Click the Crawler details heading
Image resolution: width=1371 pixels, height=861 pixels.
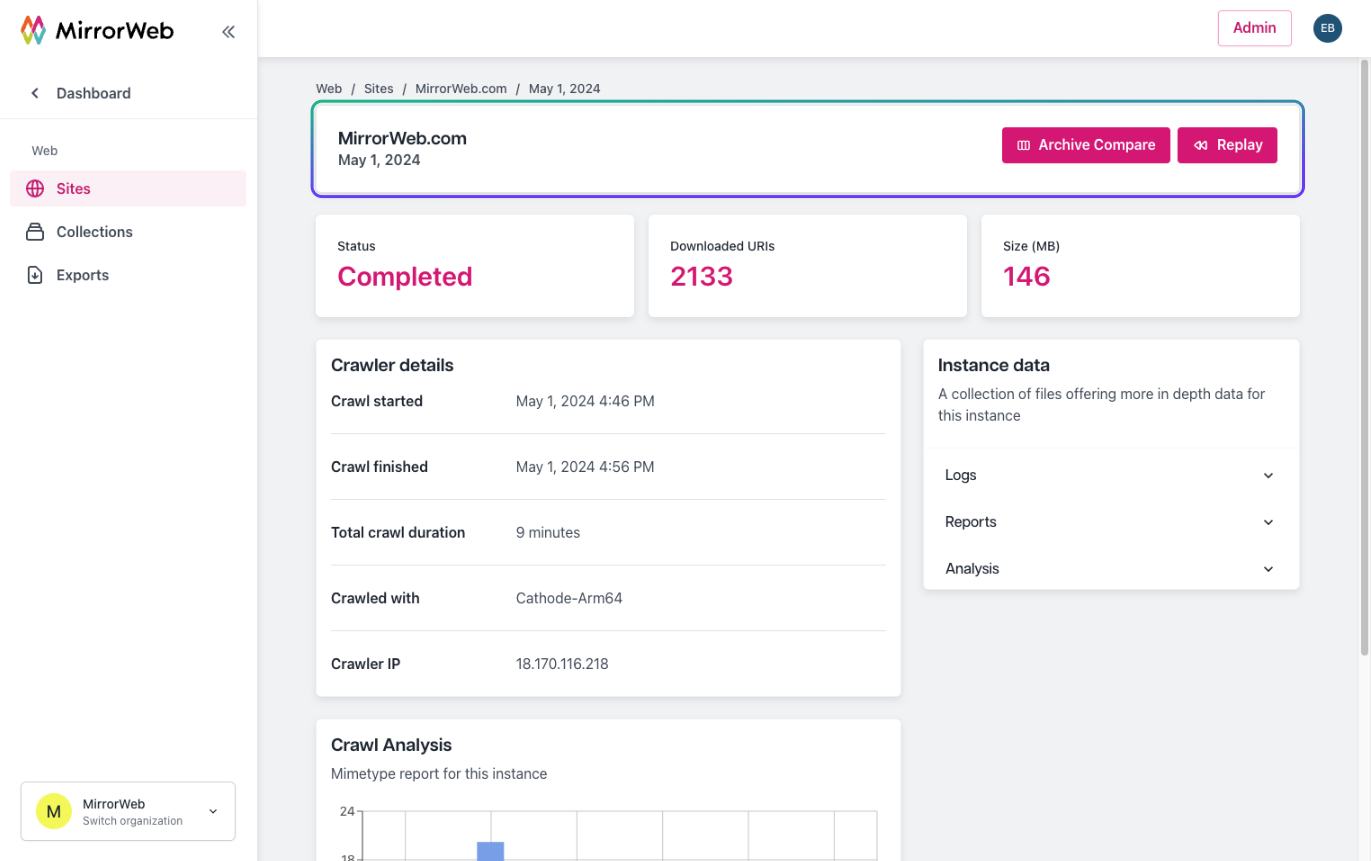click(x=392, y=365)
